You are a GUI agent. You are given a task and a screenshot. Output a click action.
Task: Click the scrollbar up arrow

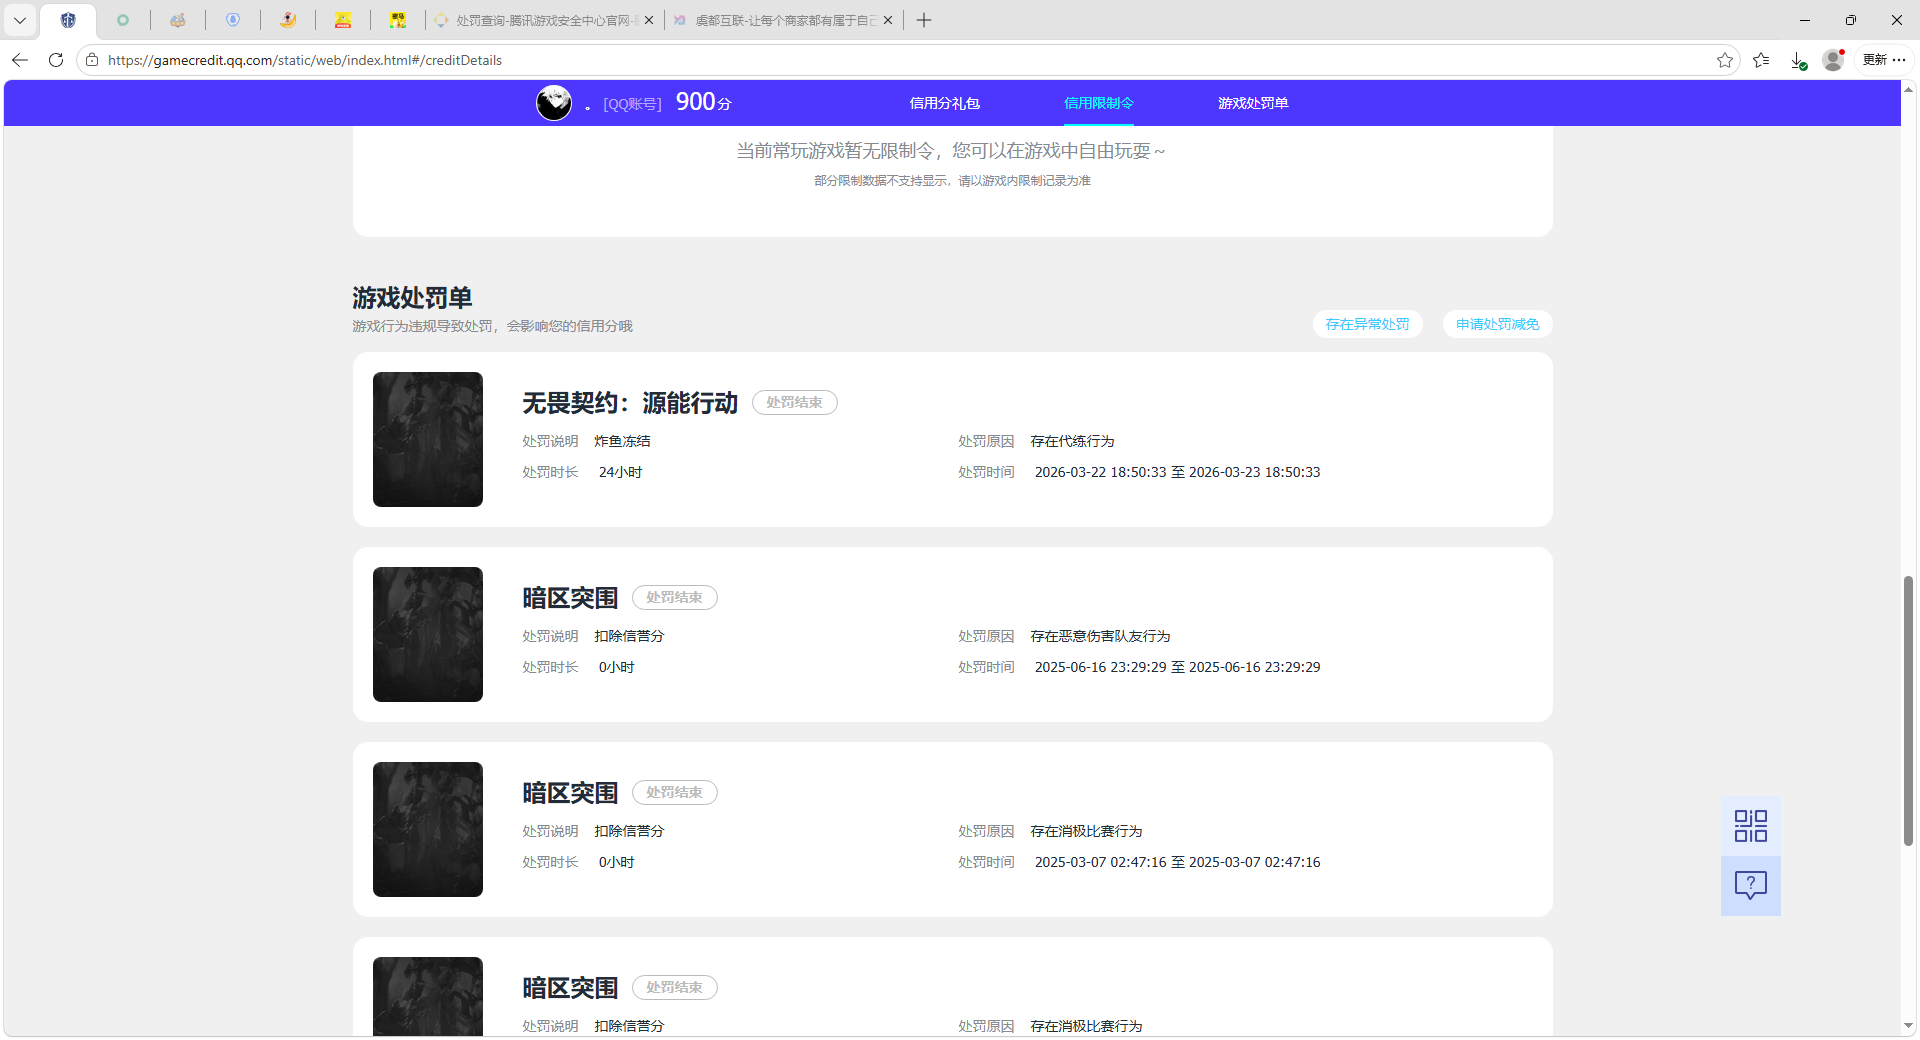point(1908,89)
